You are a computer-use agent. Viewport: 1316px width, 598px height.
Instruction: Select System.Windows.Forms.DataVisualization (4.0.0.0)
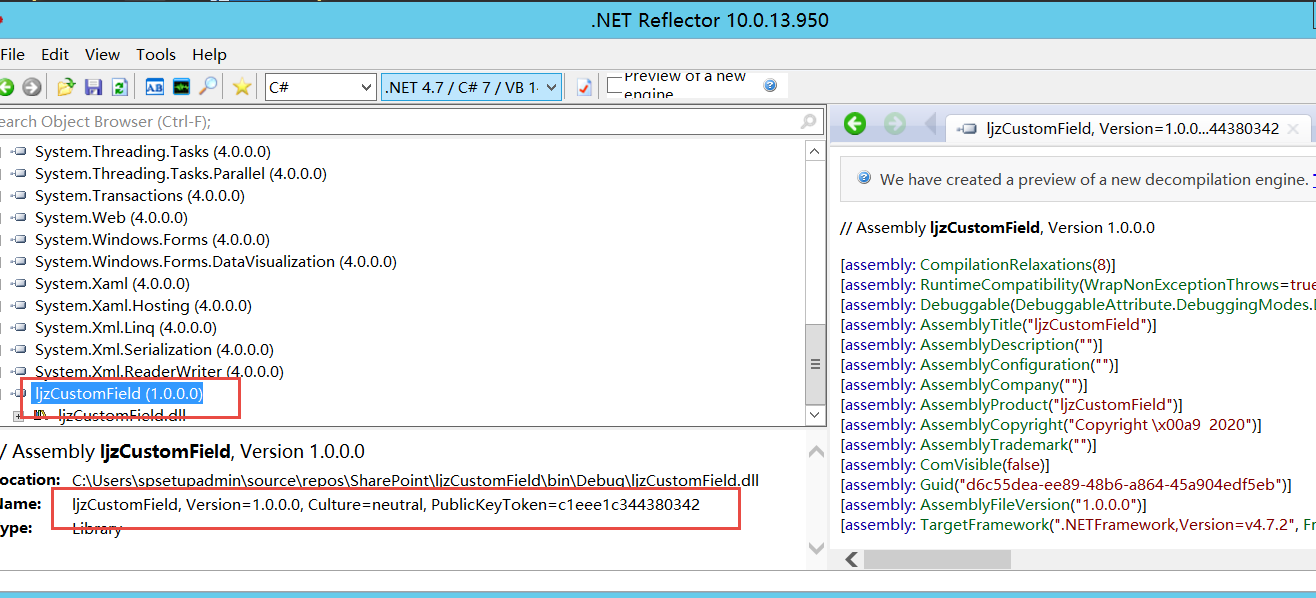215,262
